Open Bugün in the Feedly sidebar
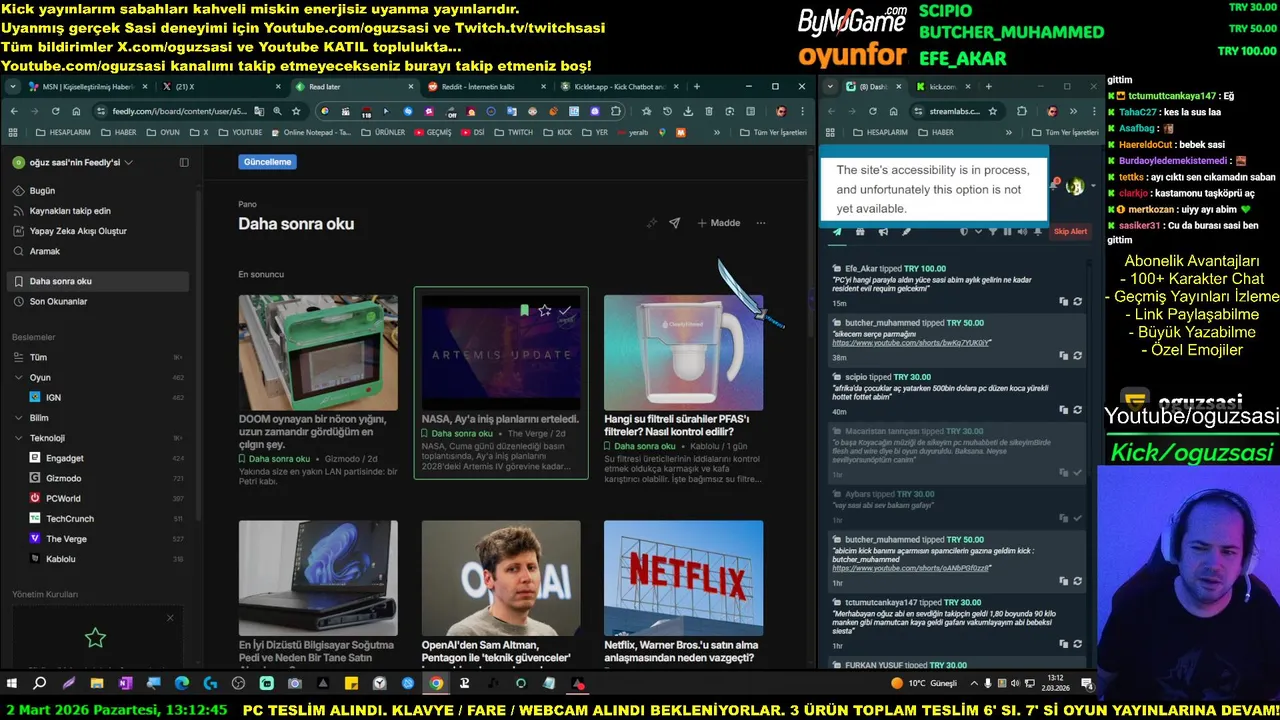Viewport: 1280px width, 720px height. 42,190
